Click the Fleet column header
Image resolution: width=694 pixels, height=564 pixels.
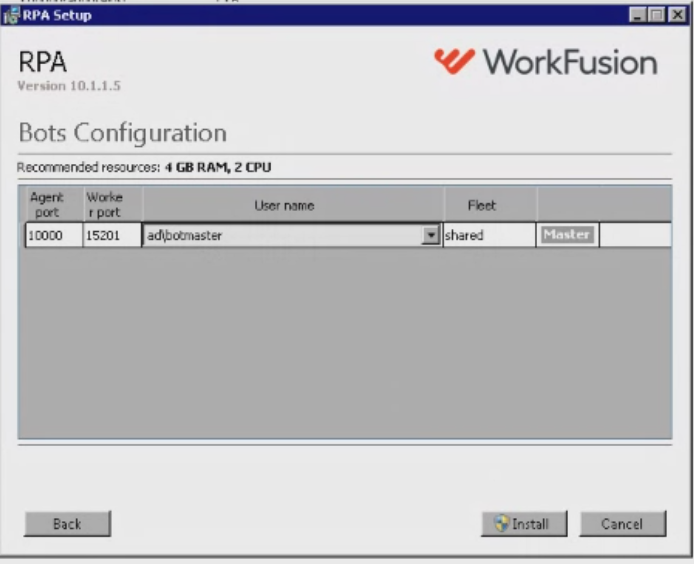(x=490, y=205)
